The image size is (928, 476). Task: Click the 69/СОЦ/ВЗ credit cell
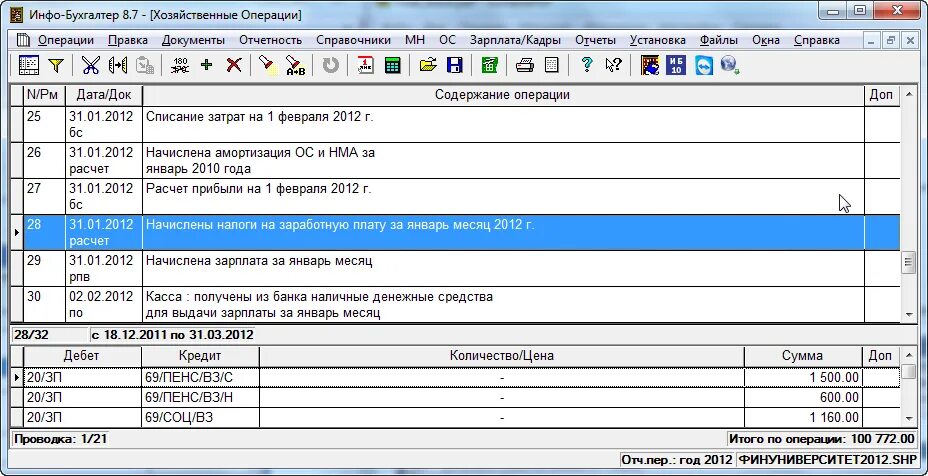200,417
